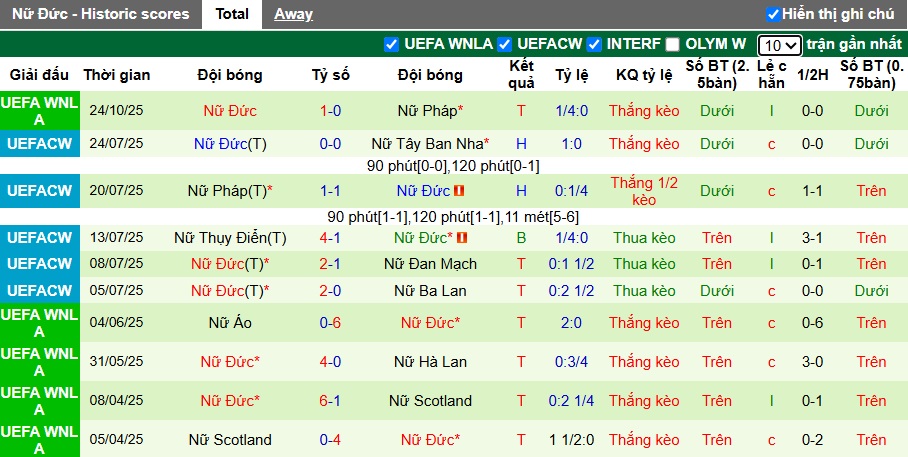Click the 'Tỷ số' column header
The image size is (908, 457).
click(330, 75)
